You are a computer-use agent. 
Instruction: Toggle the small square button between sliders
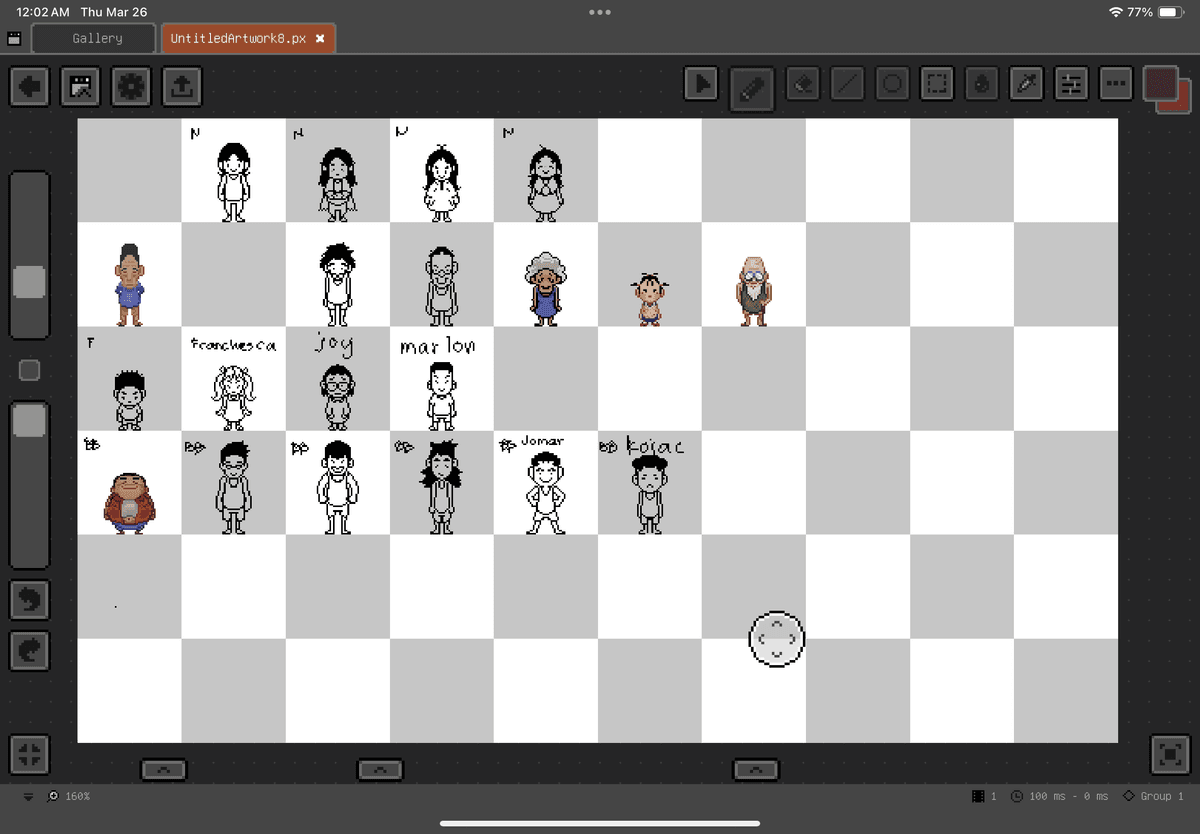[29, 370]
